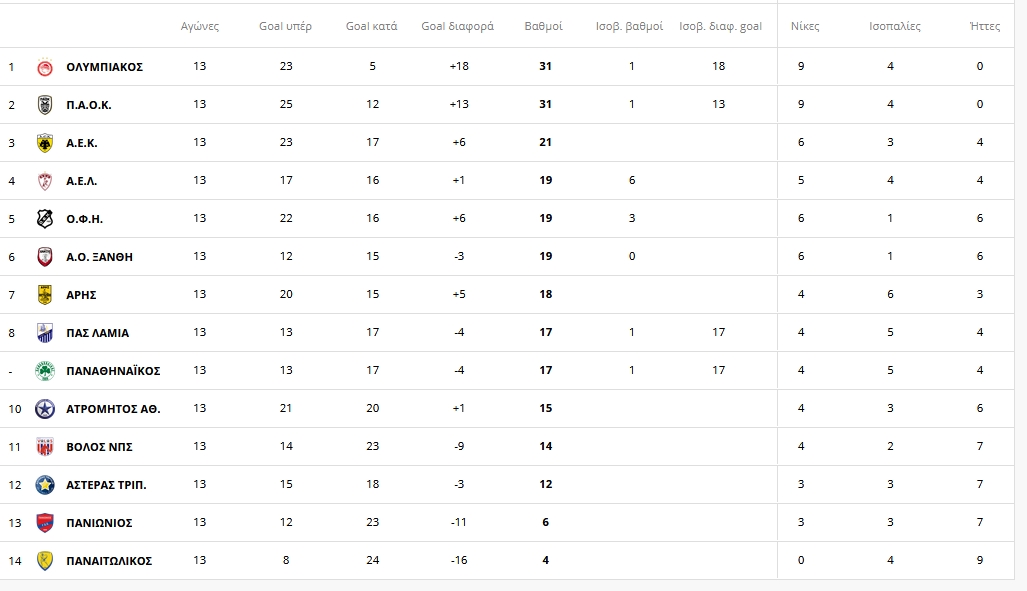The image size is (1027, 591).
Task: Click the O.F.I. black-and-white logo
Action: coord(44,219)
